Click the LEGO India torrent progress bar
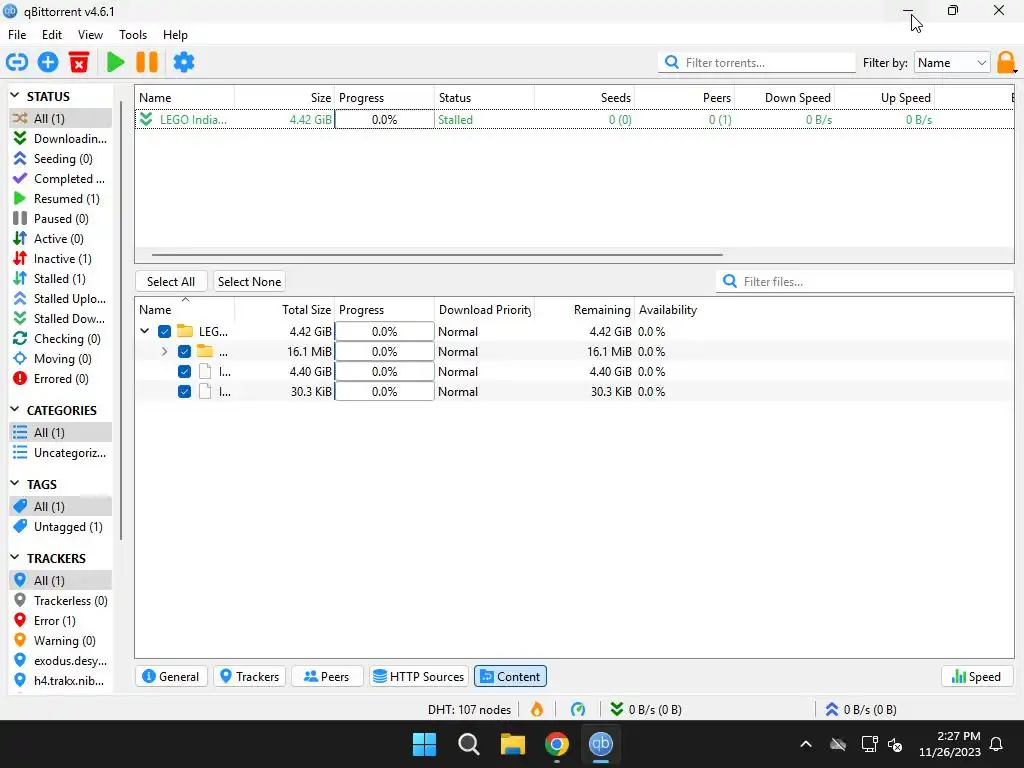This screenshot has height=768, width=1024. pos(384,120)
